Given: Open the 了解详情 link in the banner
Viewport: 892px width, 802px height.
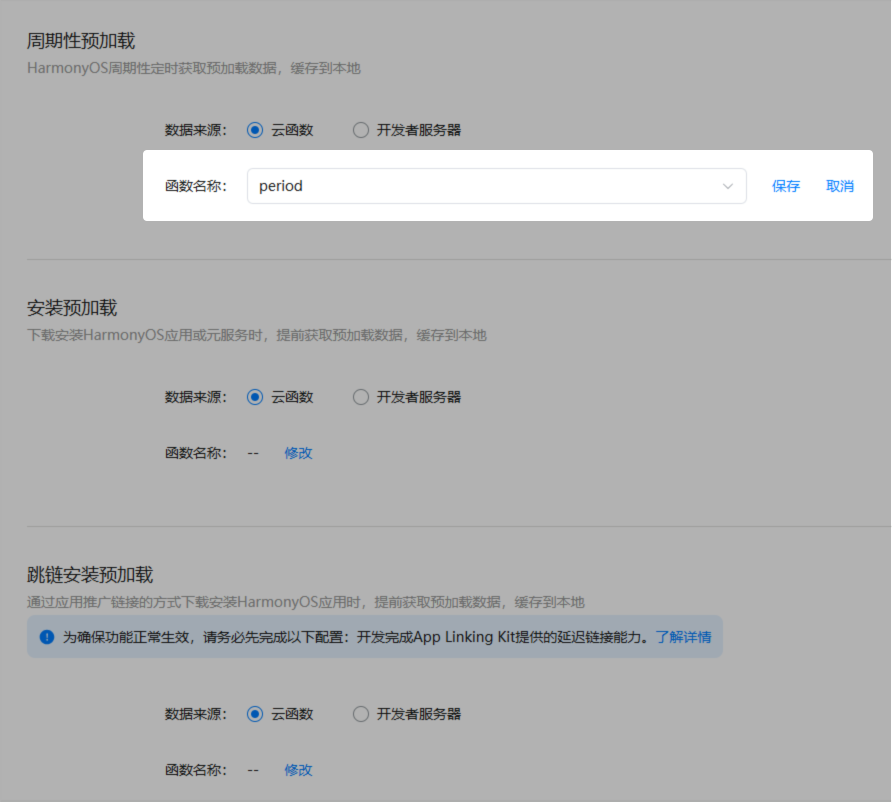Looking at the screenshot, I should [683, 637].
